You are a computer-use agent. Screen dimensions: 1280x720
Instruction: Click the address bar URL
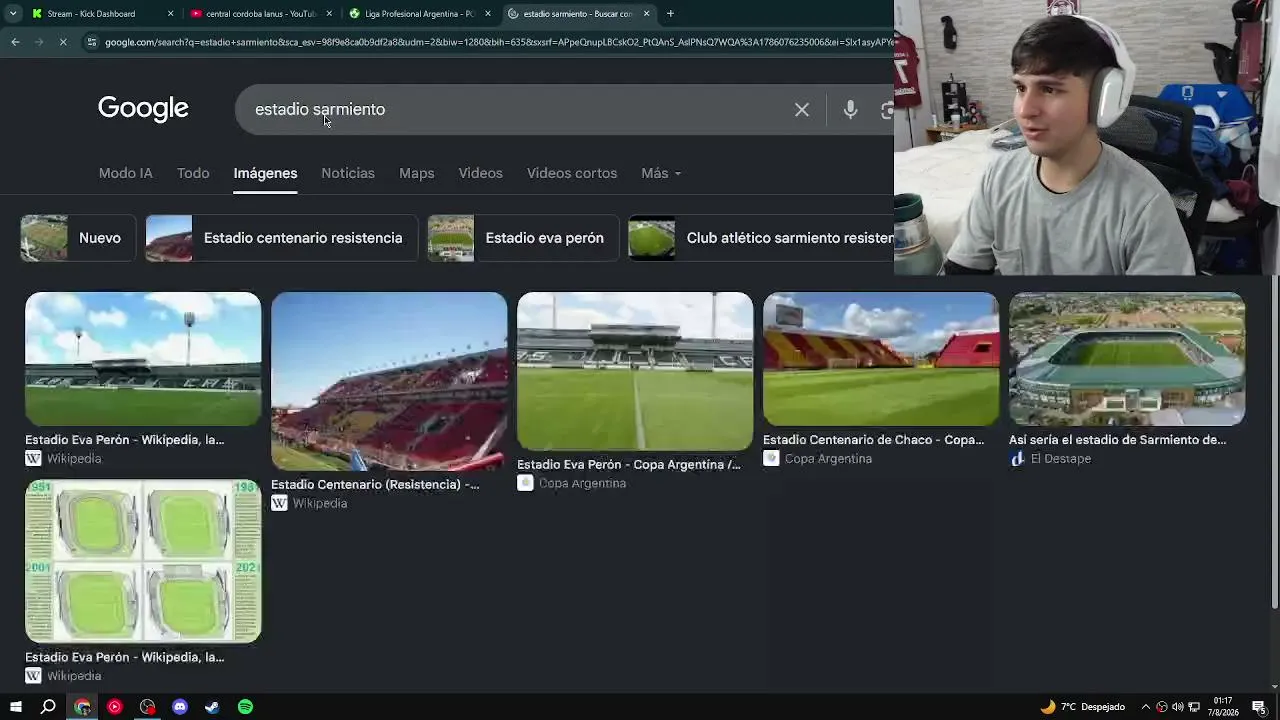tap(498, 42)
